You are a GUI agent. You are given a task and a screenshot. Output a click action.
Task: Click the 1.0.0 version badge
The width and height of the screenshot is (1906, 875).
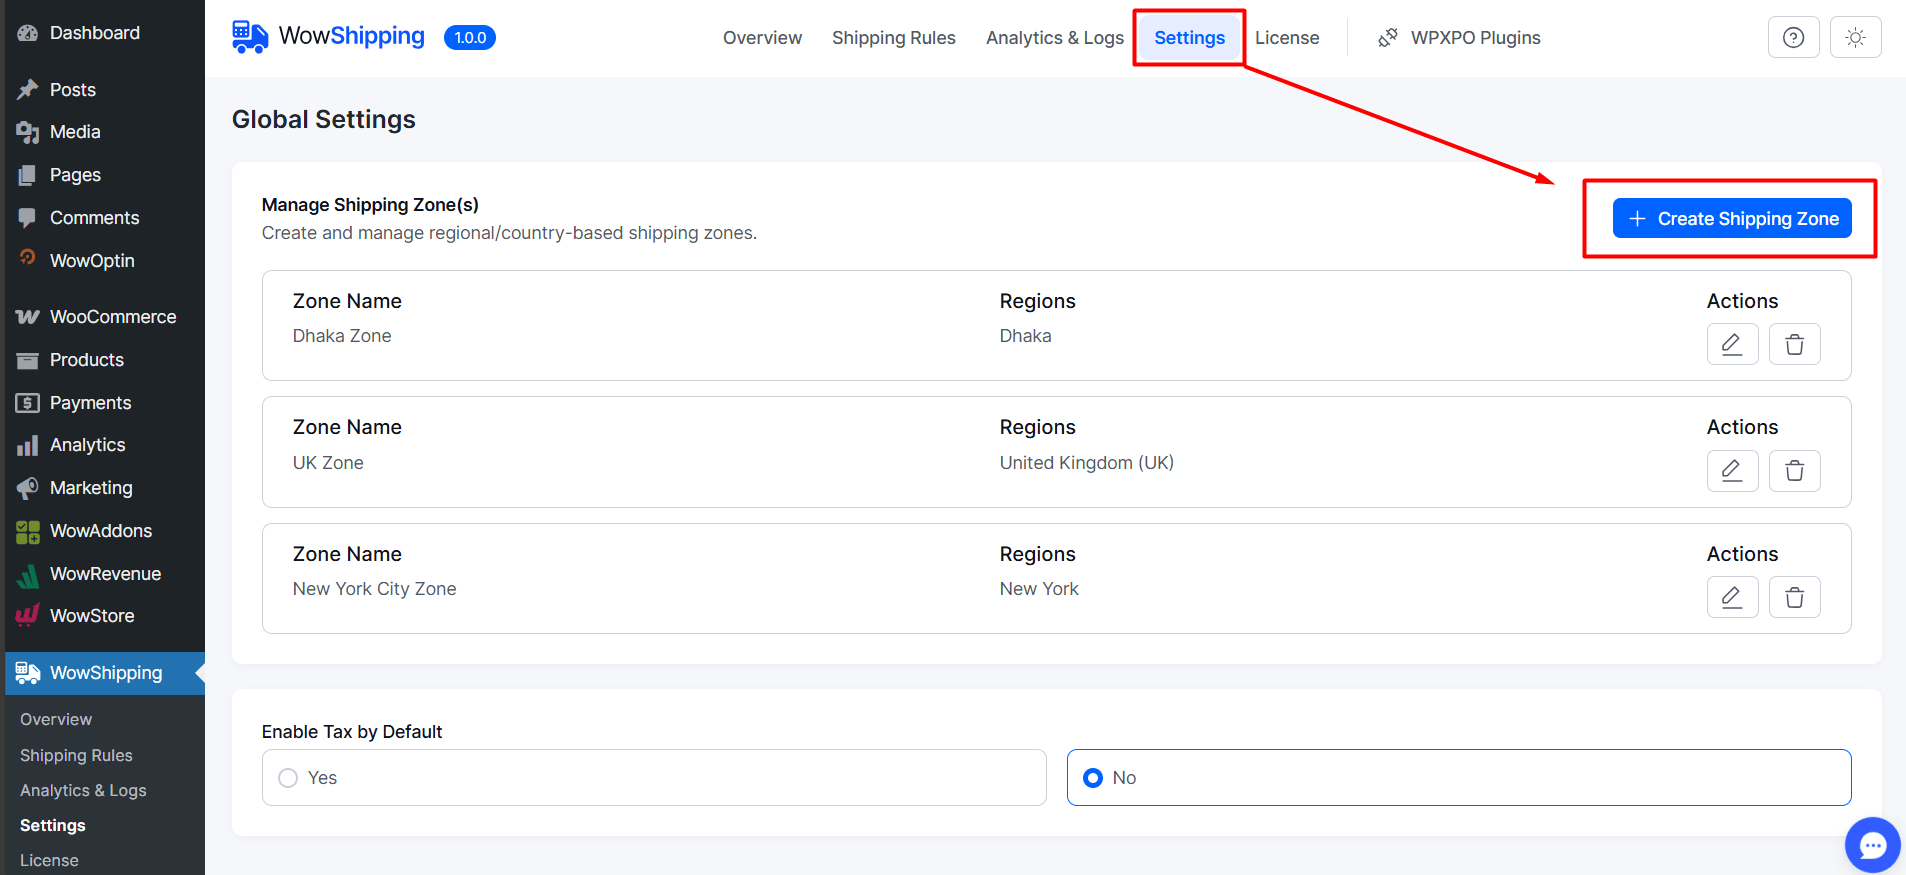tap(470, 38)
